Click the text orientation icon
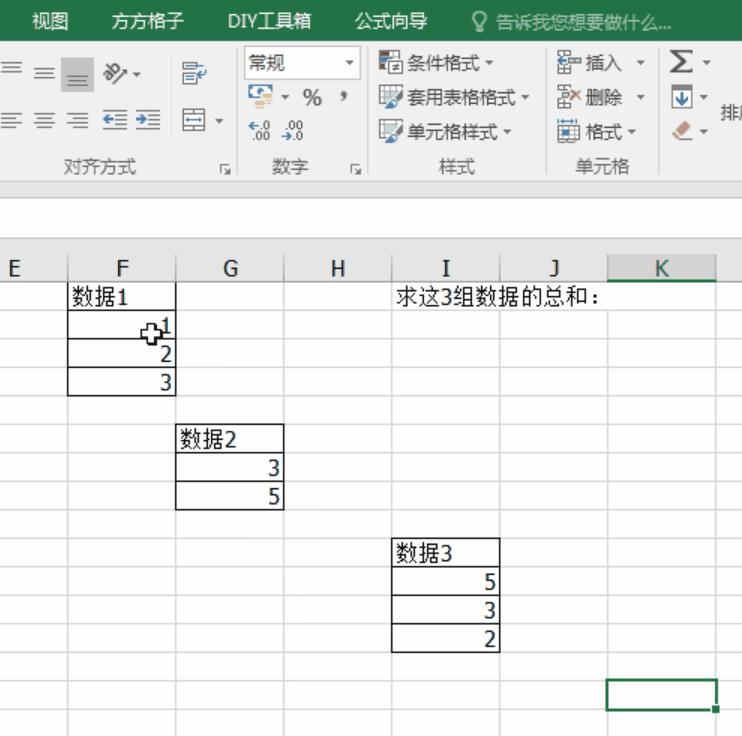742x736 pixels. click(x=115, y=73)
